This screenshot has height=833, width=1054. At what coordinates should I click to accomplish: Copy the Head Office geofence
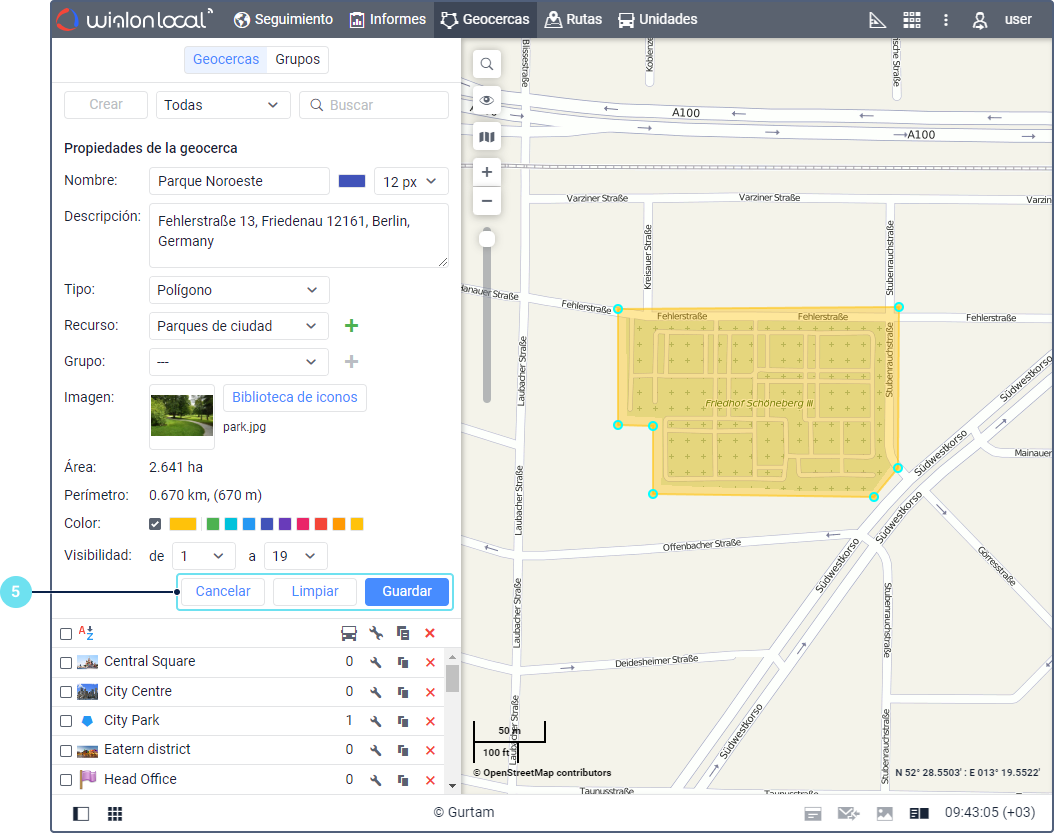pyautogui.click(x=403, y=780)
